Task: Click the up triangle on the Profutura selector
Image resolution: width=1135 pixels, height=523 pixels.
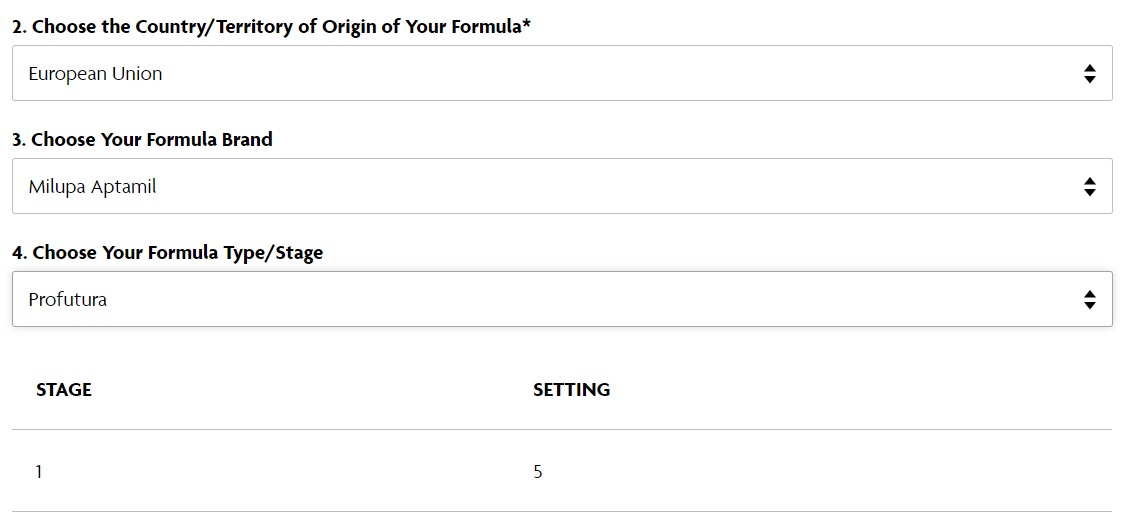Action: pyautogui.click(x=1089, y=294)
